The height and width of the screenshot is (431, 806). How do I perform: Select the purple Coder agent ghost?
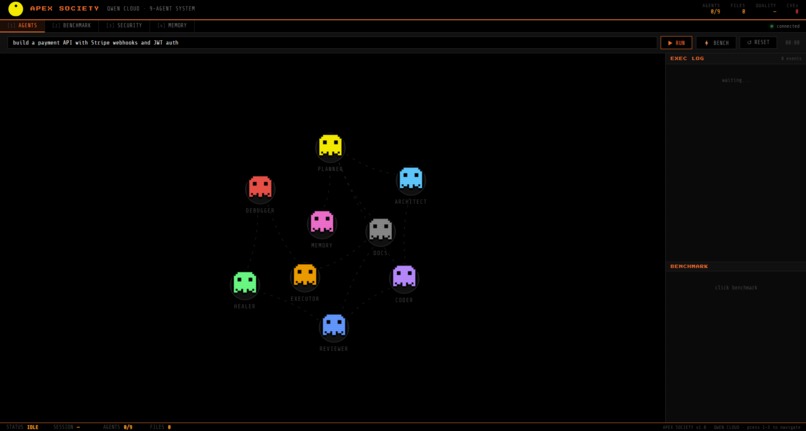404,277
